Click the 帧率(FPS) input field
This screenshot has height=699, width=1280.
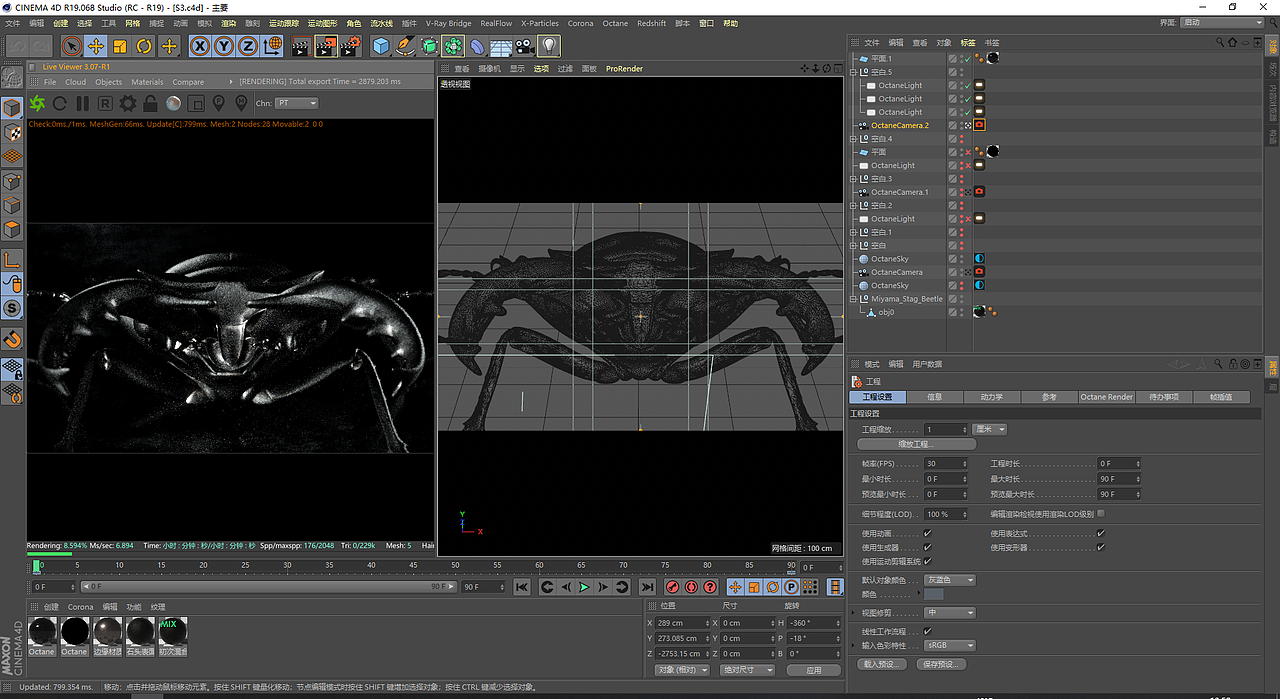coord(945,464)
